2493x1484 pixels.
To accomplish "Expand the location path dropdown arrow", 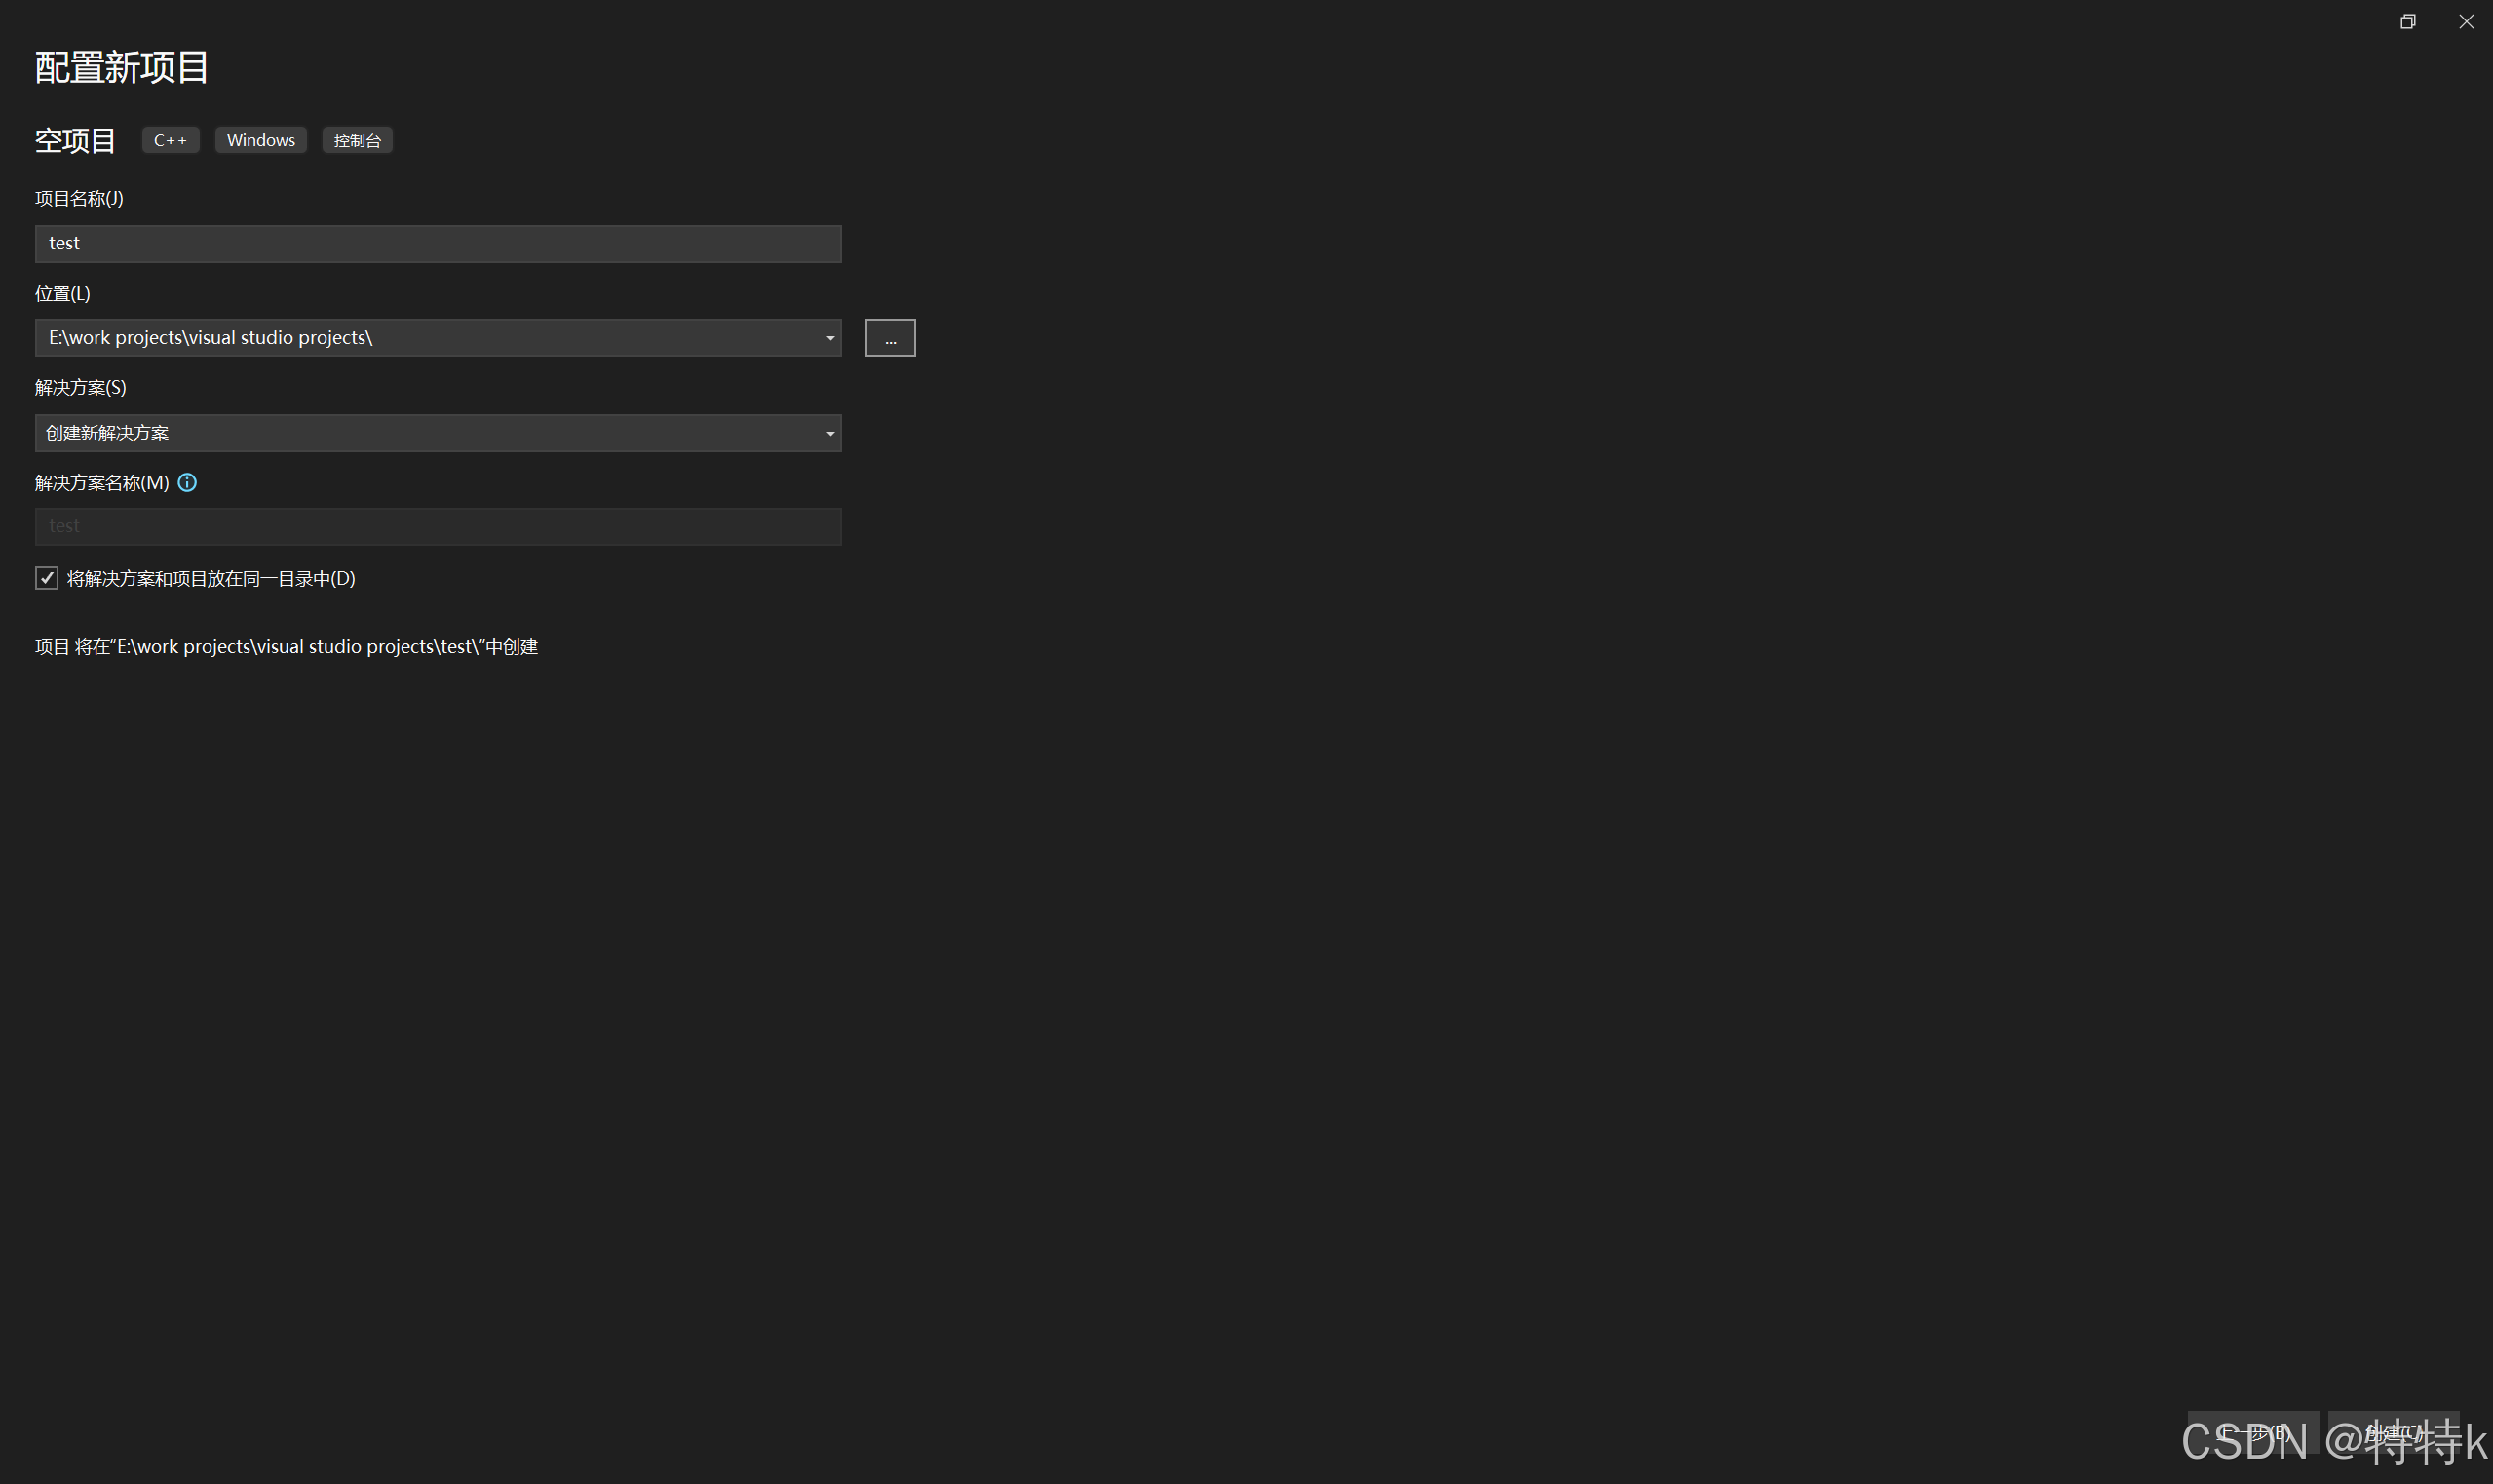I will pos(830,338).
